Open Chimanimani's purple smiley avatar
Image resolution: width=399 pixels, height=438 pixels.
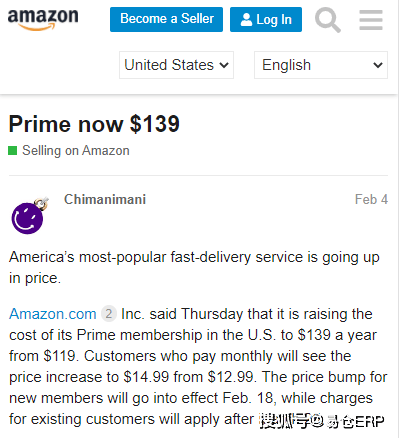coord(29,216)
